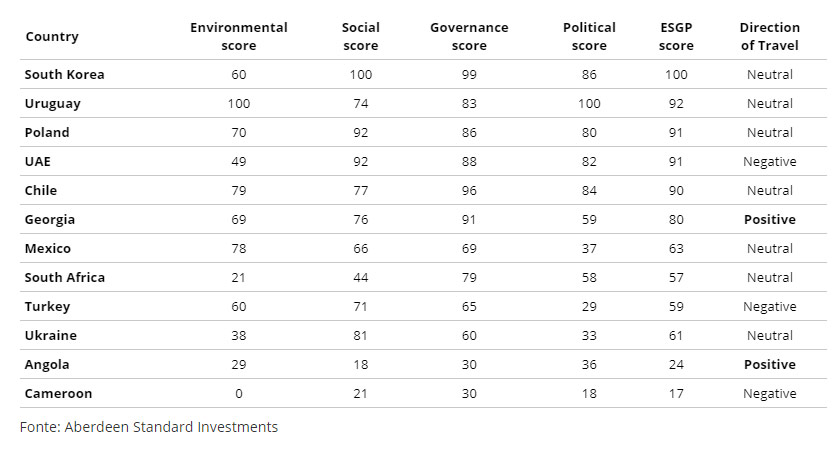This screenshot has height=458, width=836.
Task: Click the Governance score column header
Action: click(x=469, y=37)
